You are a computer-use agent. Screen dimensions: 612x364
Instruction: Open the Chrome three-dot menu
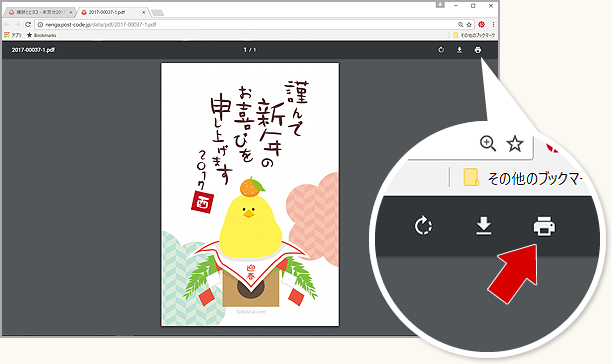pyautogui.click(x=493, y=24)
